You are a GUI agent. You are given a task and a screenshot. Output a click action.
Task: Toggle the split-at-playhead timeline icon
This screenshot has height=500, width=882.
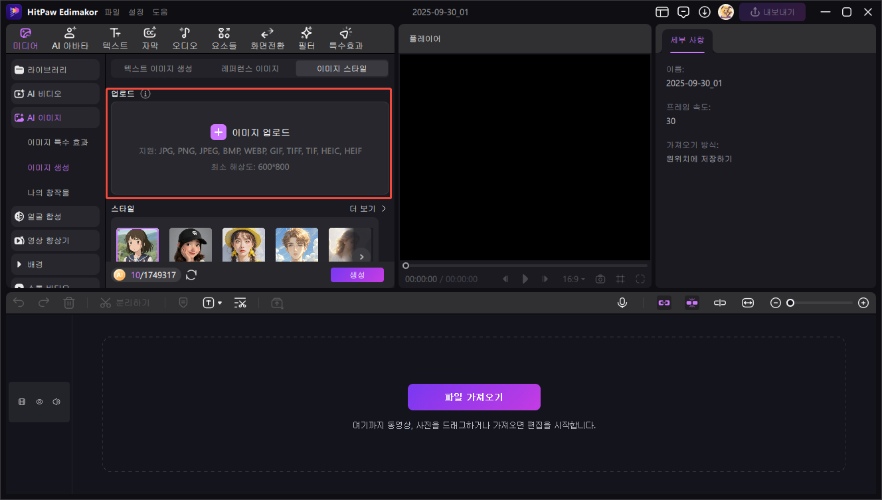[719, 303]
